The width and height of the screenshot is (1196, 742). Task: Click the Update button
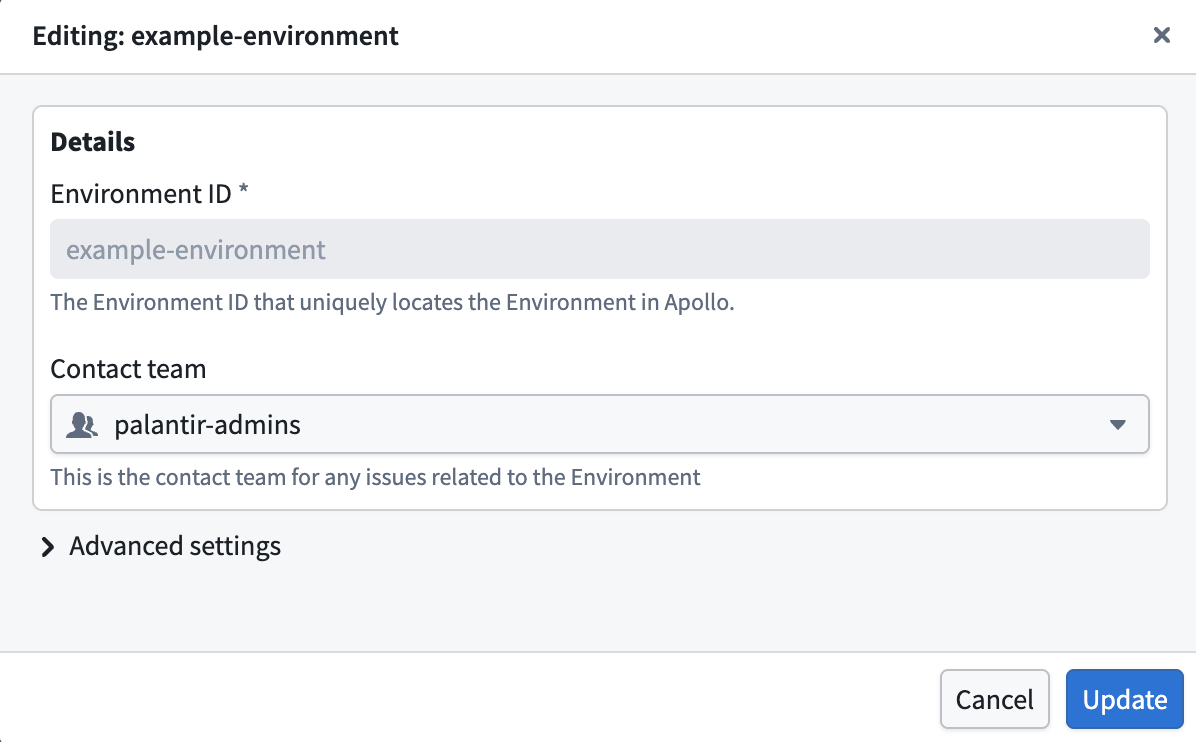(1124, 699)
